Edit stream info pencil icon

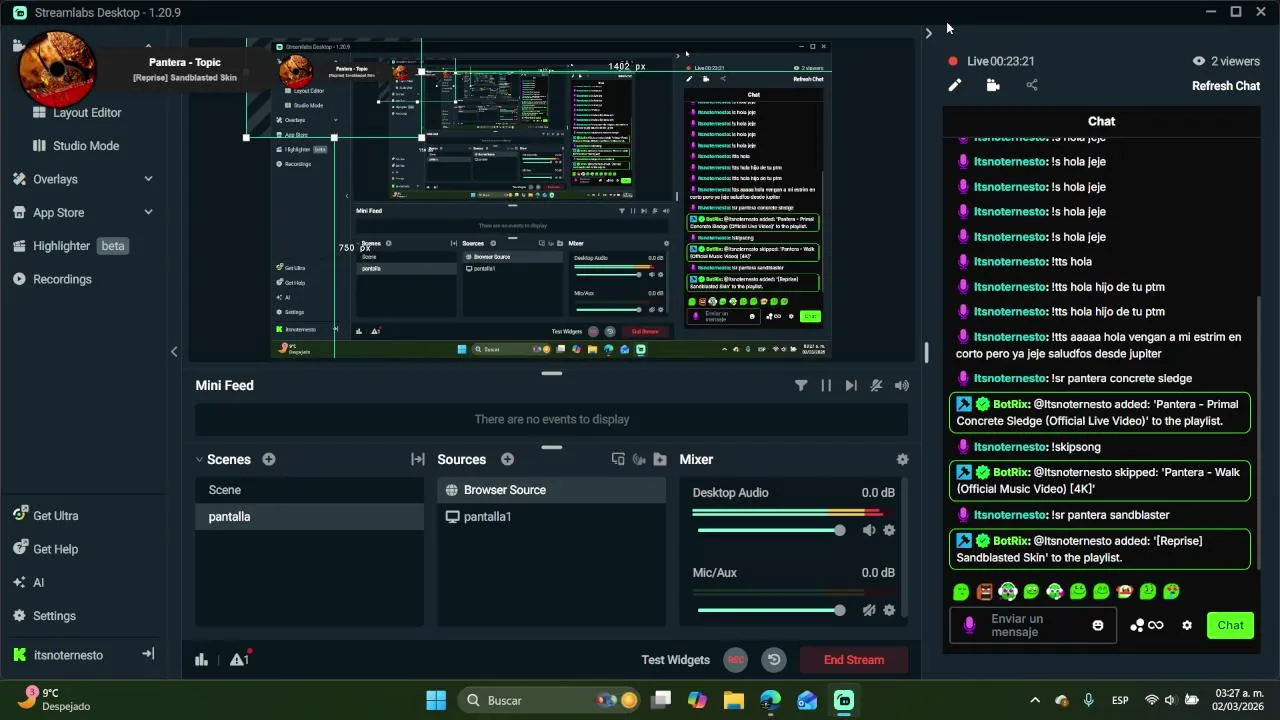(955, 85)
